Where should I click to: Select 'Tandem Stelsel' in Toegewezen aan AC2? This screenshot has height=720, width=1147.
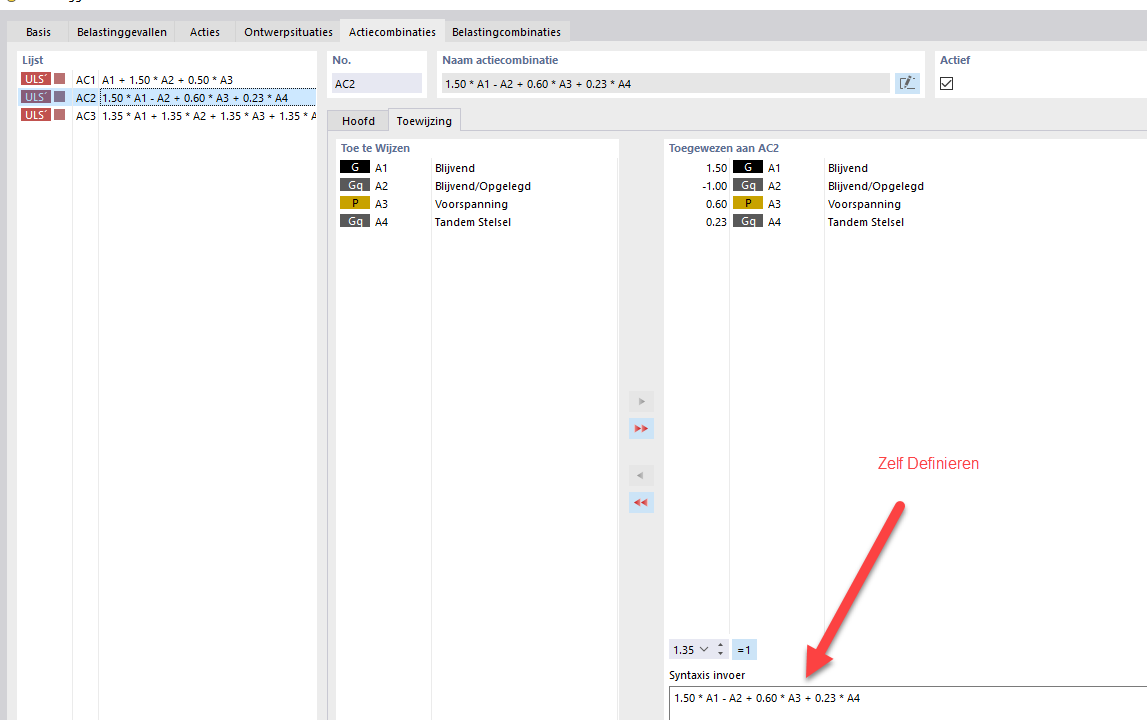coord(865,222)
